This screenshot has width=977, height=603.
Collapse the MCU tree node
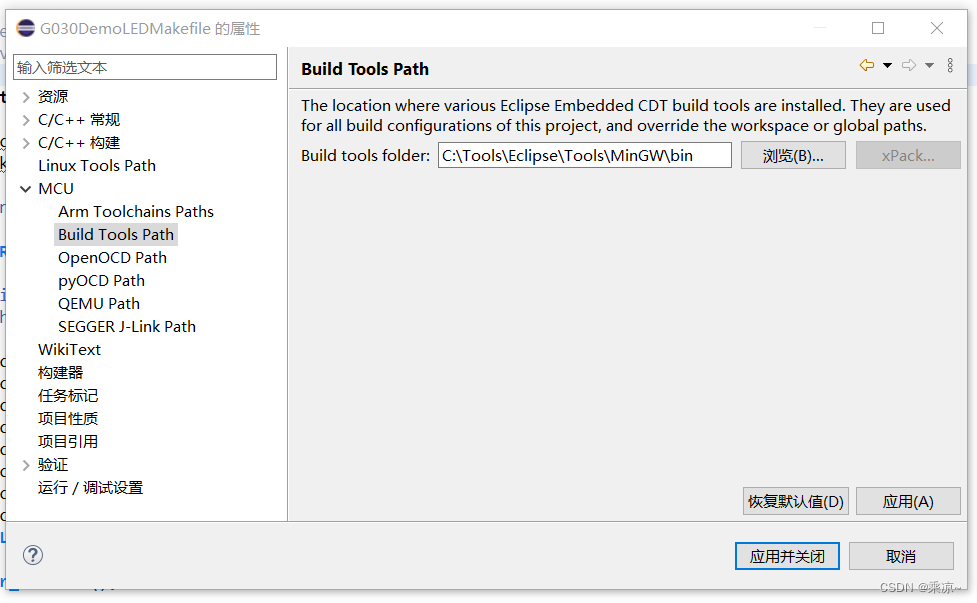(x=25, y=188)
